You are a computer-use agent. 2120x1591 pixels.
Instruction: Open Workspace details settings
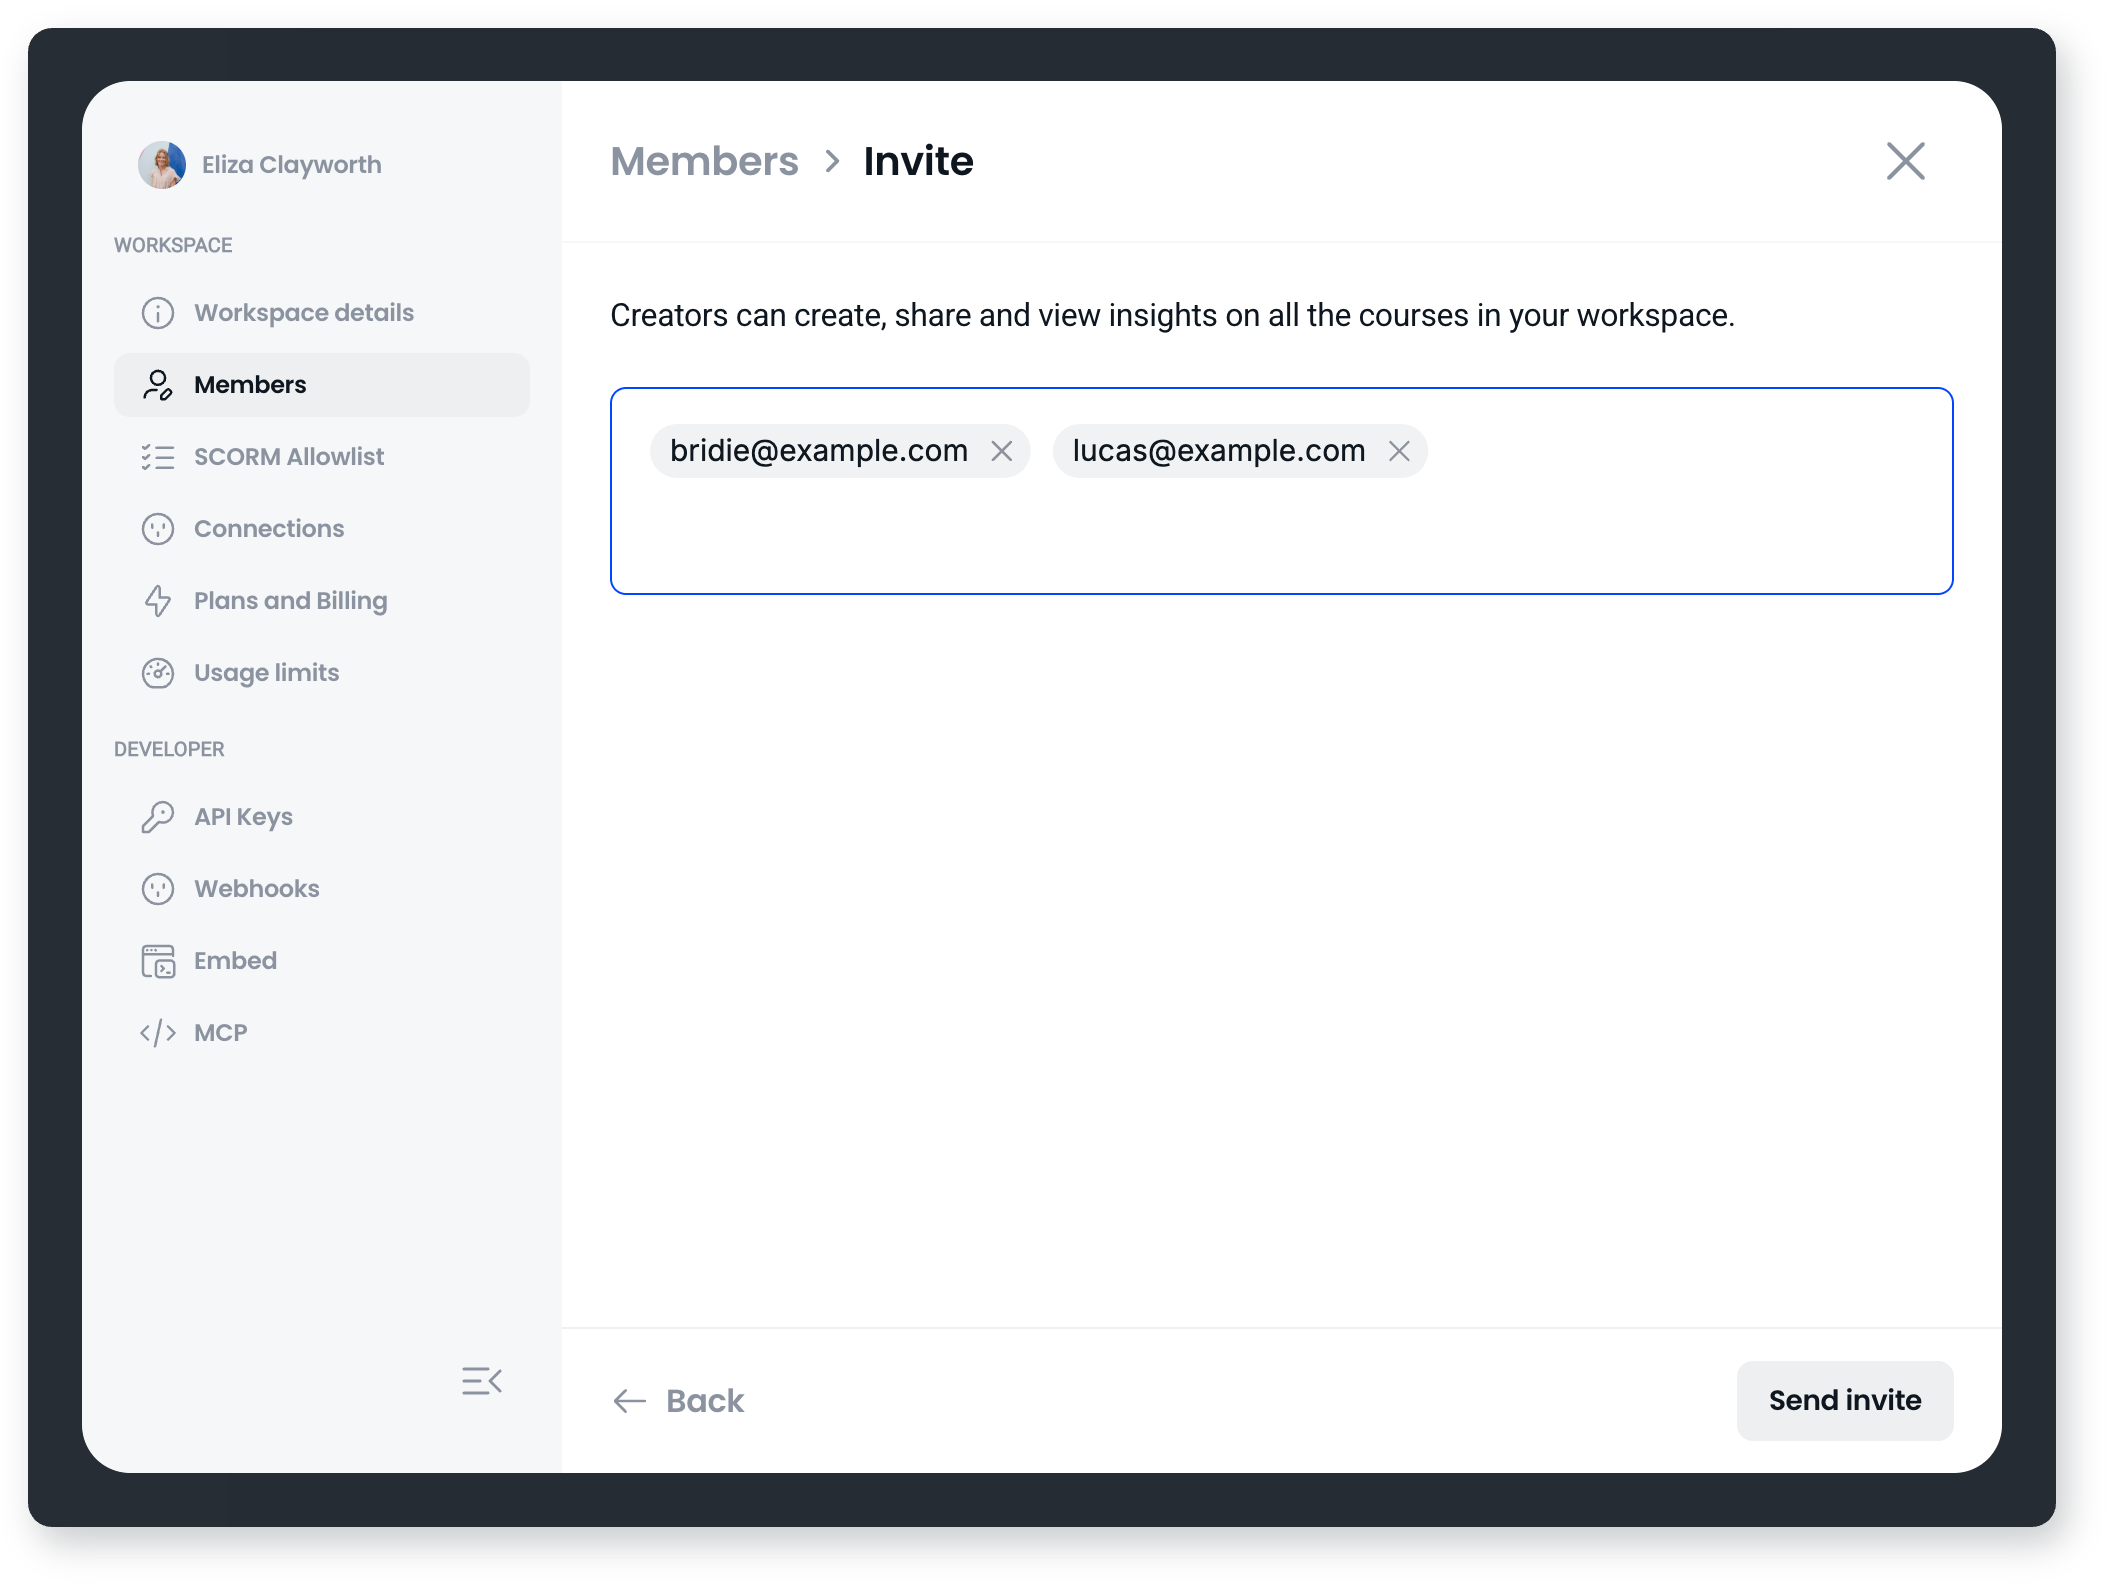tap(321, 313)
